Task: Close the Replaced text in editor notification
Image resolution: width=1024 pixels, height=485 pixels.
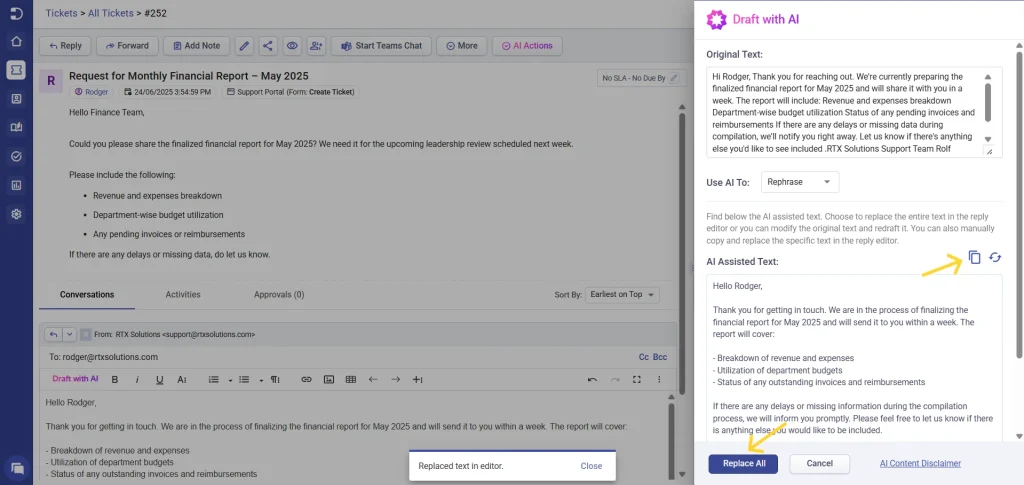Action: coord(591,466)
